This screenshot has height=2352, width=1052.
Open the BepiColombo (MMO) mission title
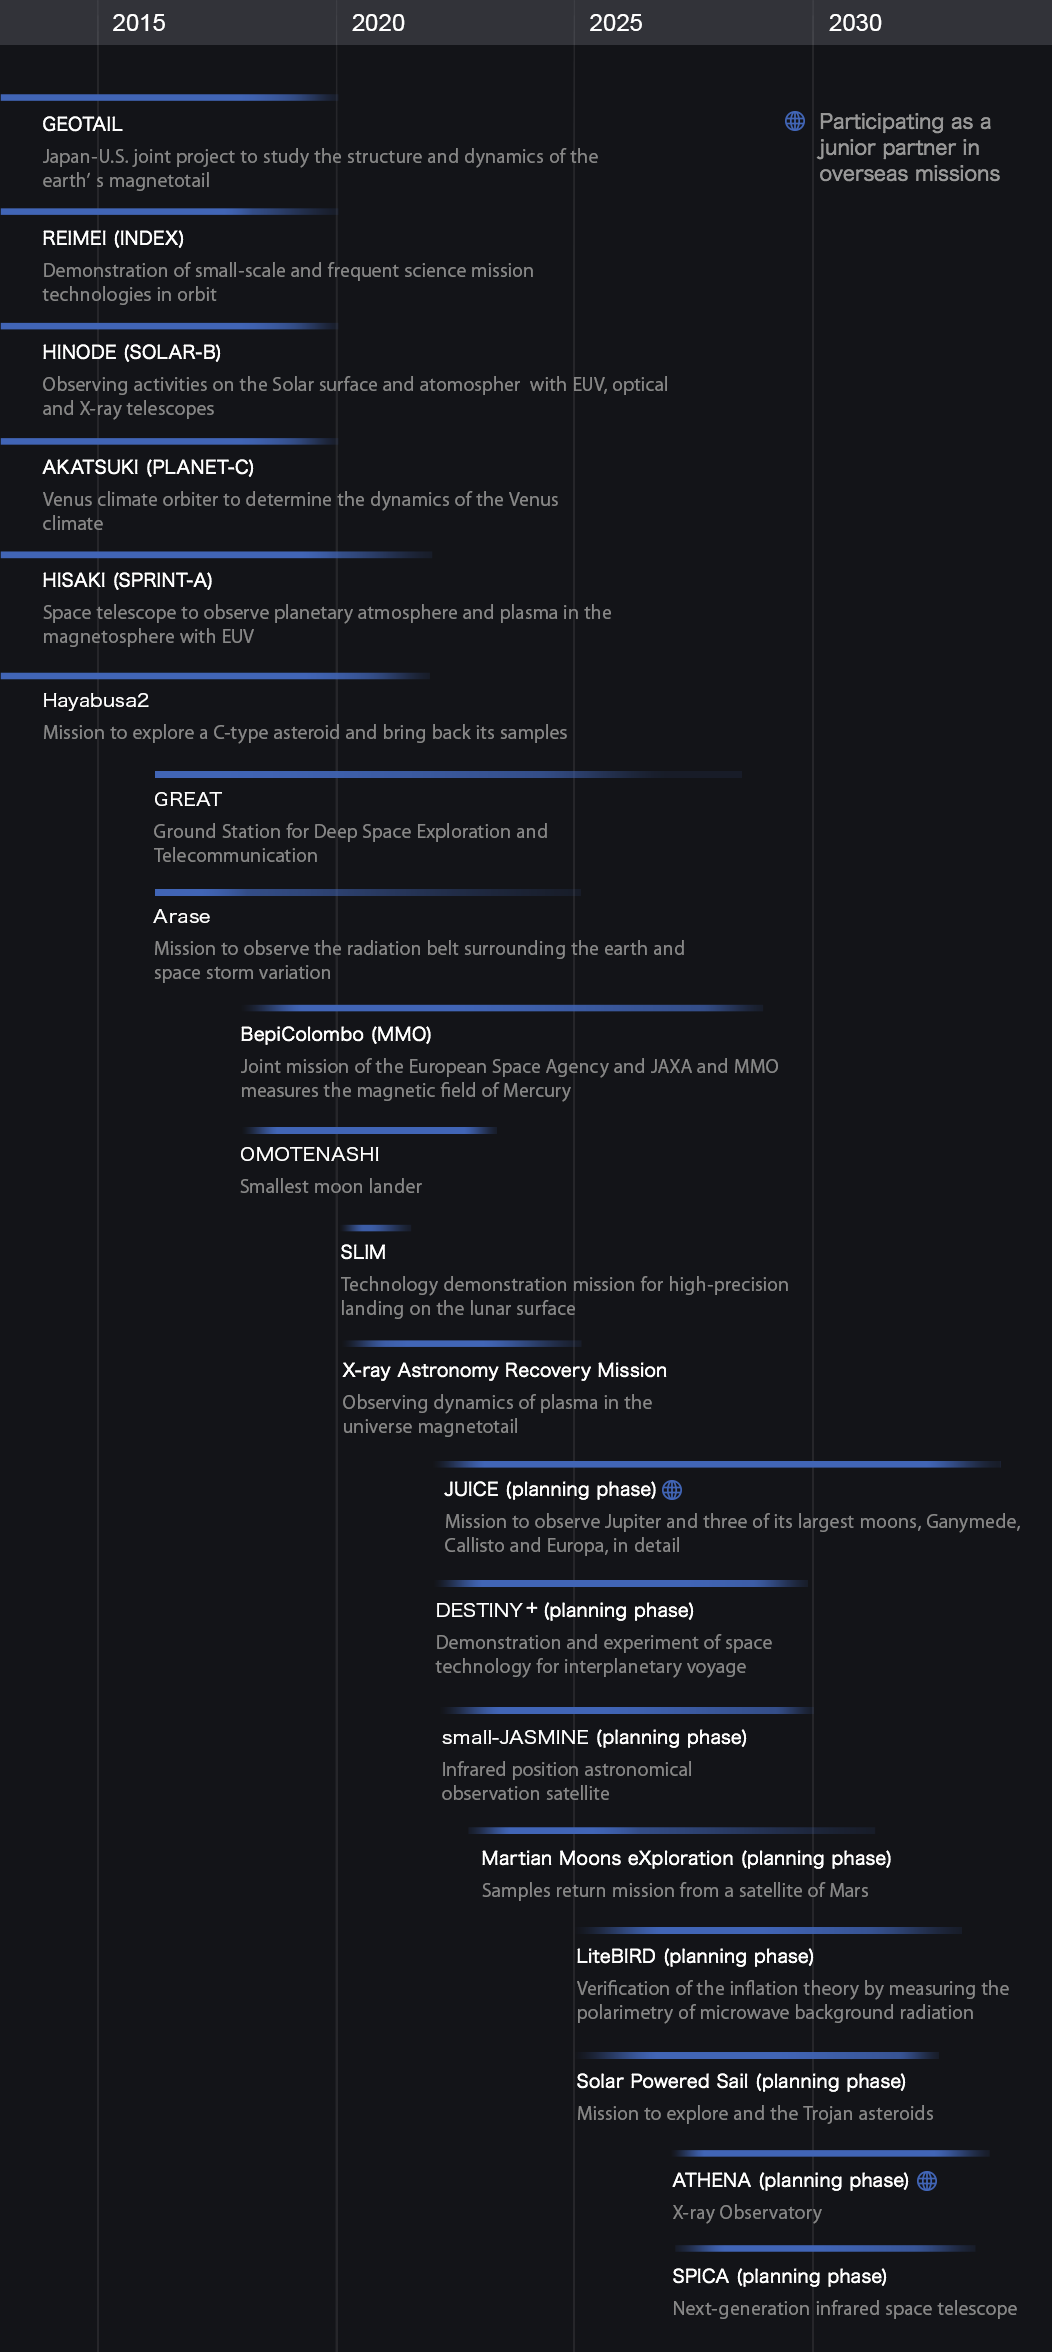[336, 1034]
